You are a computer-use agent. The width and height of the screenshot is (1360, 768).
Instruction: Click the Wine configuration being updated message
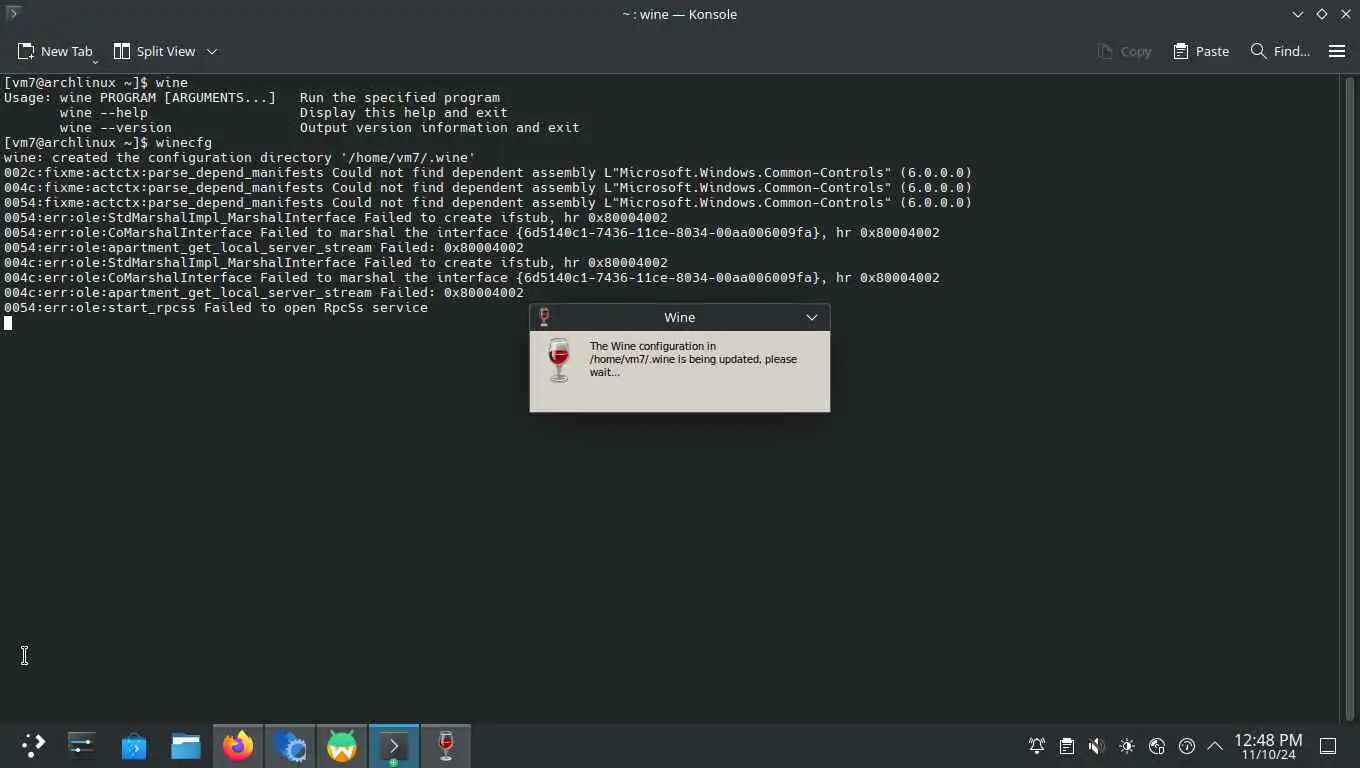point(693,359)
